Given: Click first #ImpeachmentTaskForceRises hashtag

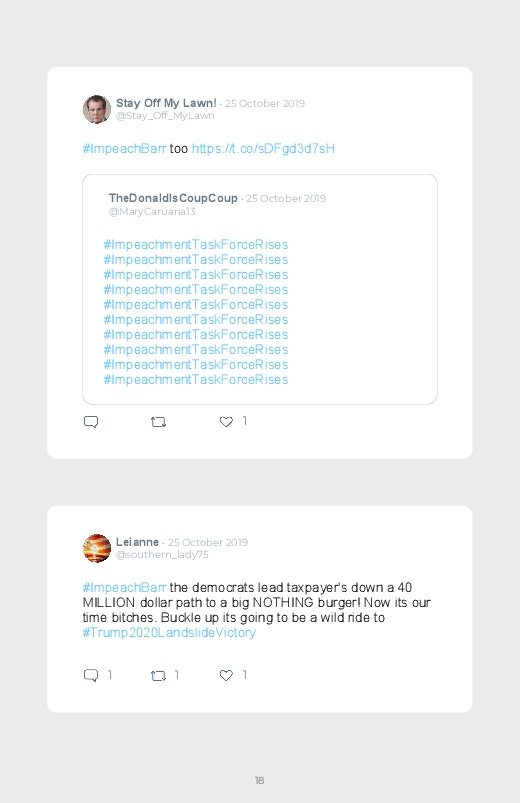Looking at the screenshot, I should pos(196,244).
